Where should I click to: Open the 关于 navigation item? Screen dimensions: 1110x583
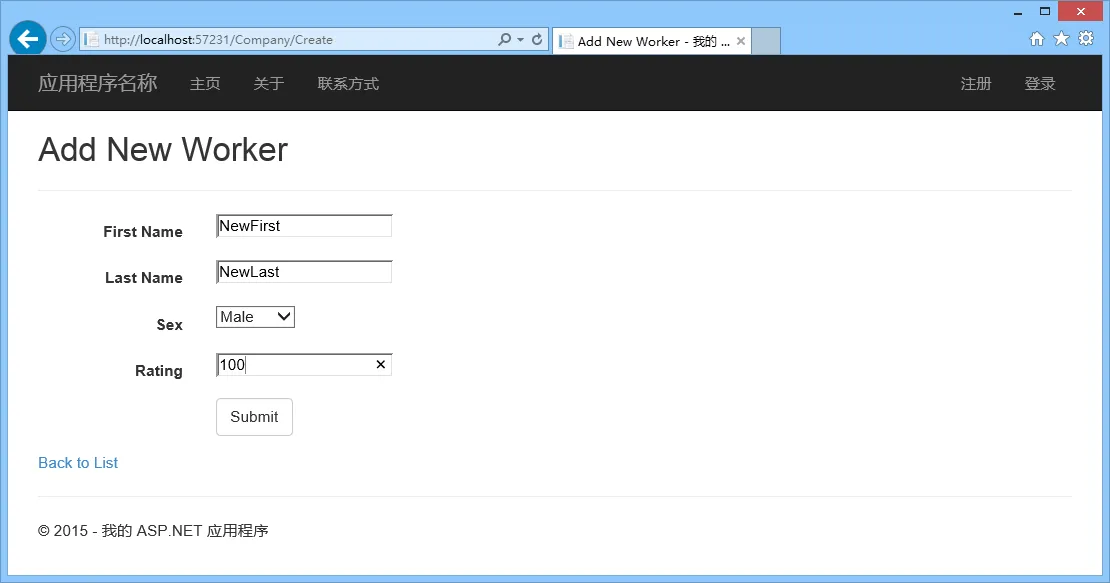(x=269, y=83)
